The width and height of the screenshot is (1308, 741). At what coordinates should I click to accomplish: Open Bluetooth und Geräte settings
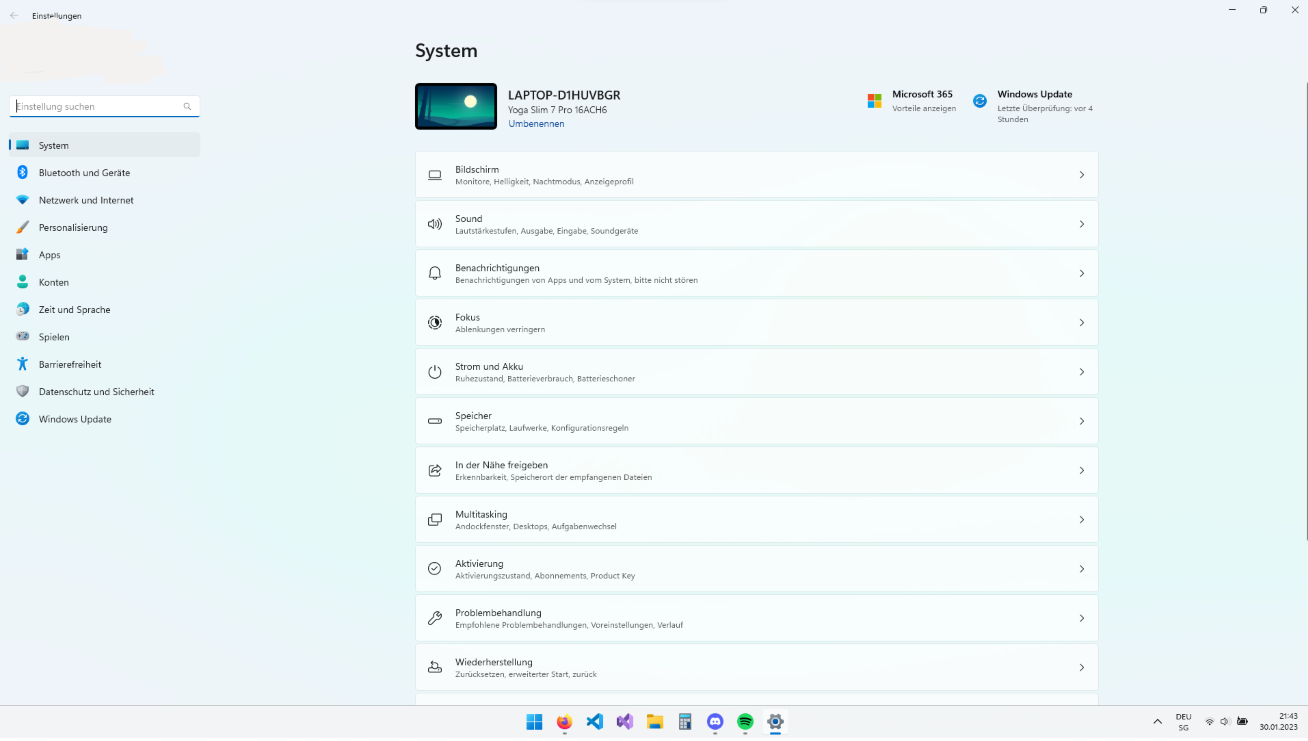click(x=83, y=172)
